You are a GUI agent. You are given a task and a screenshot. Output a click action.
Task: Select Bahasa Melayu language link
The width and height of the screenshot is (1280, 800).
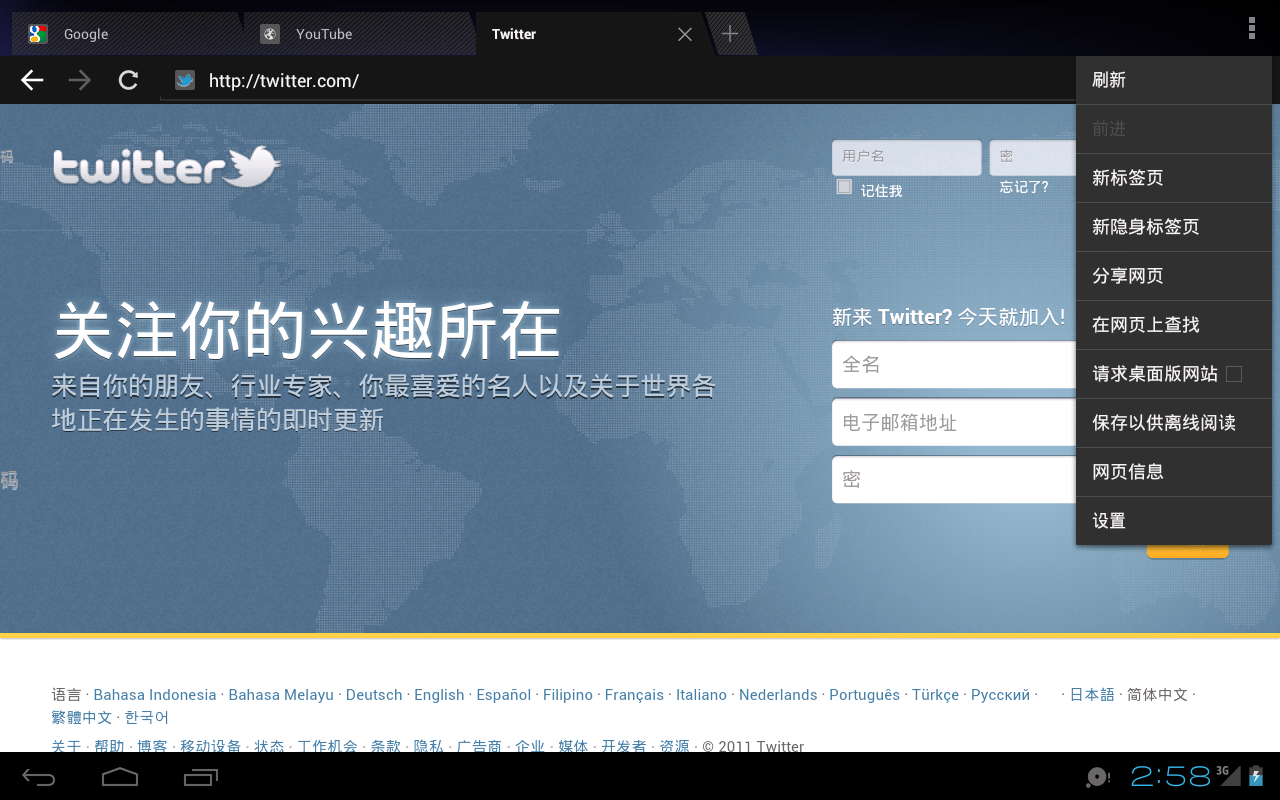coord(281,695)
